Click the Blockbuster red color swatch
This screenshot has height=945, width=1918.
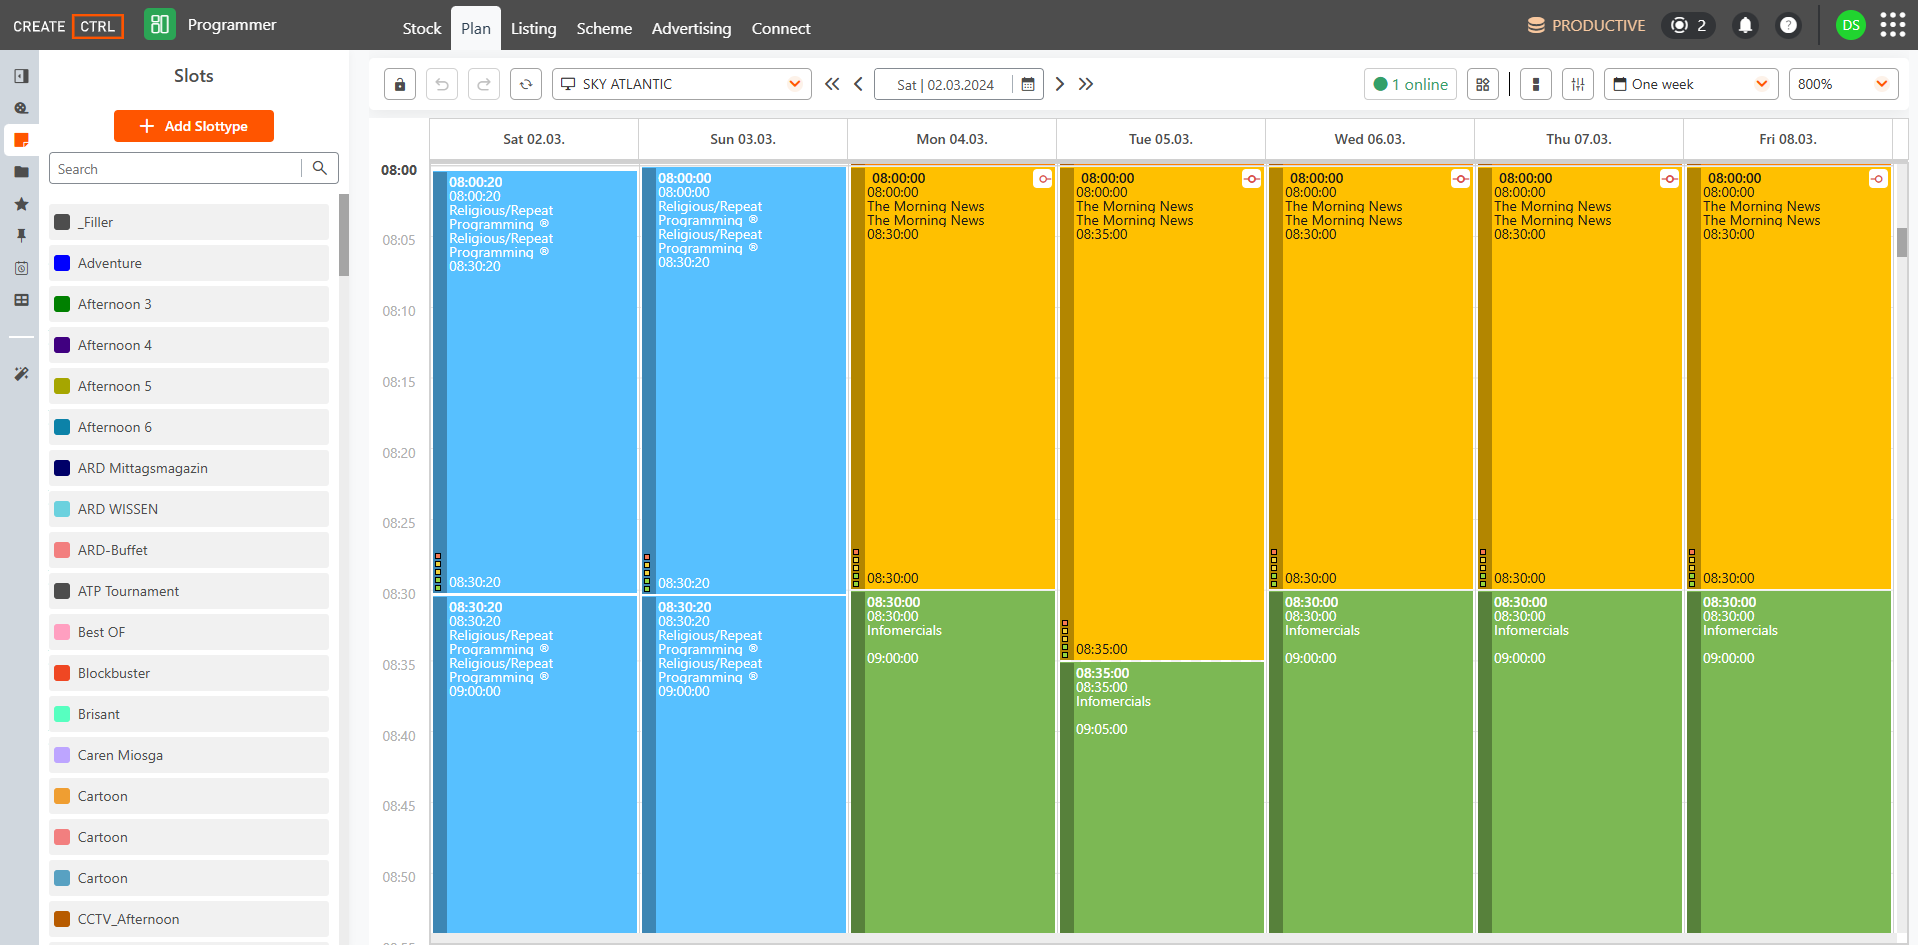click(62, 673)
